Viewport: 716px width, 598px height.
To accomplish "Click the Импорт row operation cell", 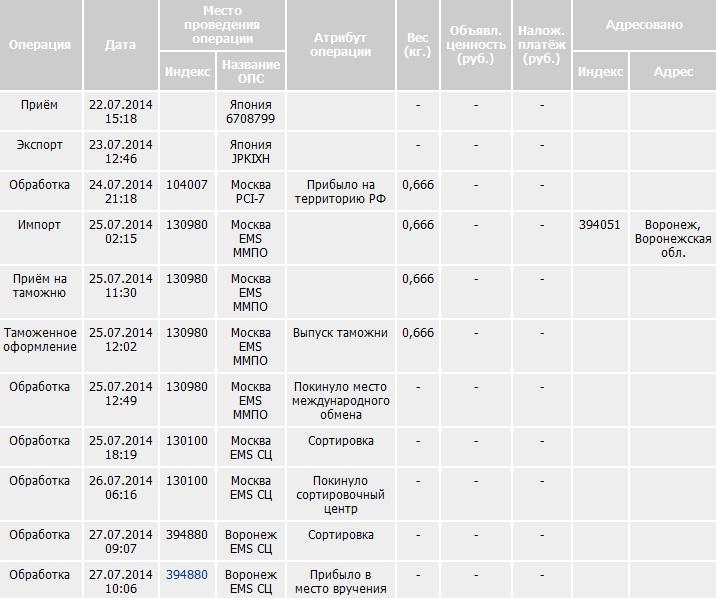I will pos(41,238).
